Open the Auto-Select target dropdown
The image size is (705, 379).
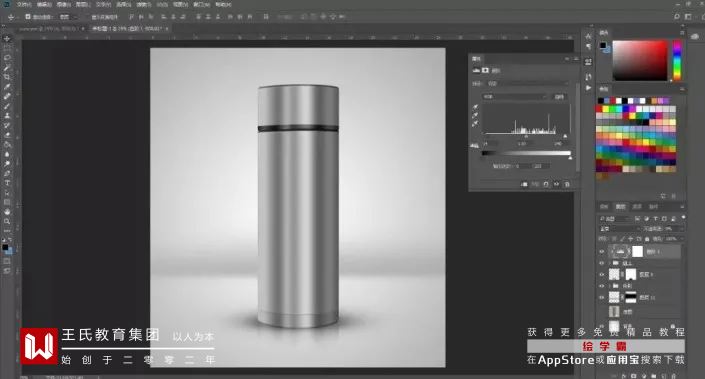click(x=67, y=17)
